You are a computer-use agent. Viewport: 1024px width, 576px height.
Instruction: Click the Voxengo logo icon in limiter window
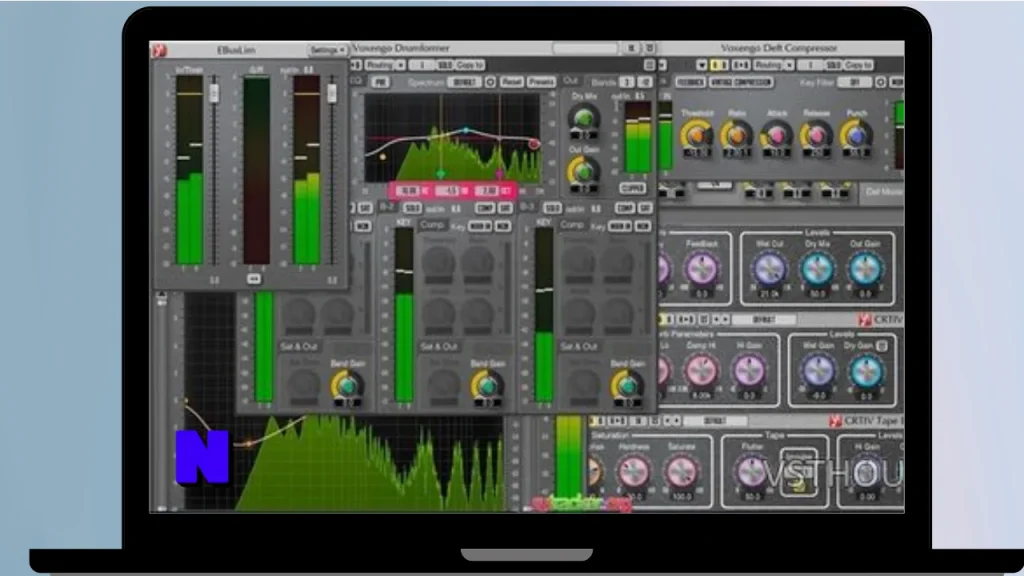coord(159,50)
